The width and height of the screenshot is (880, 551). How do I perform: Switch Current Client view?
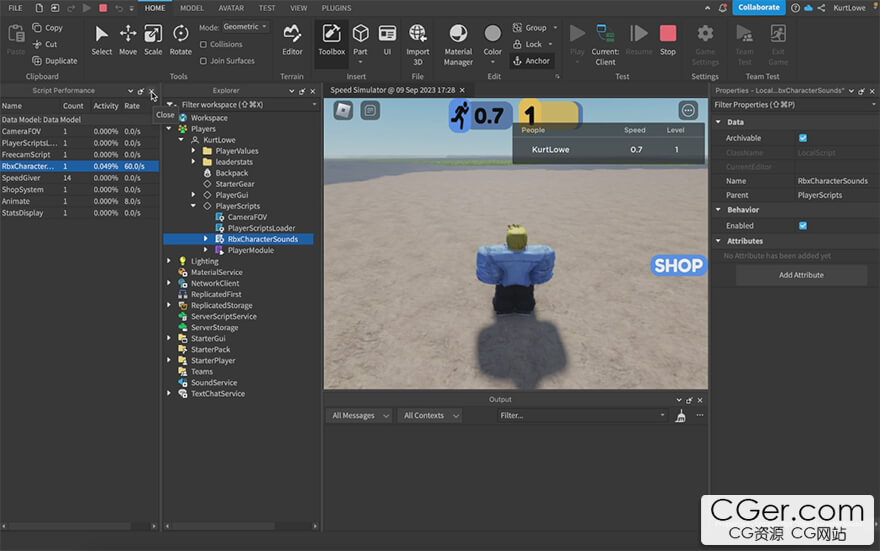pos(605,45)
